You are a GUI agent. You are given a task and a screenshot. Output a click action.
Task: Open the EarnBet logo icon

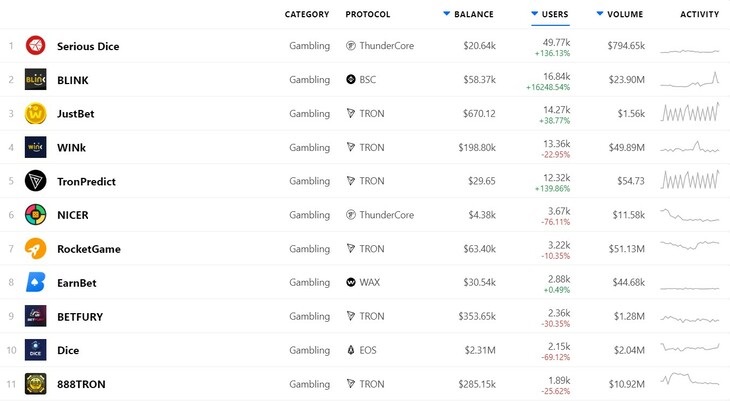tap(35, 283)
